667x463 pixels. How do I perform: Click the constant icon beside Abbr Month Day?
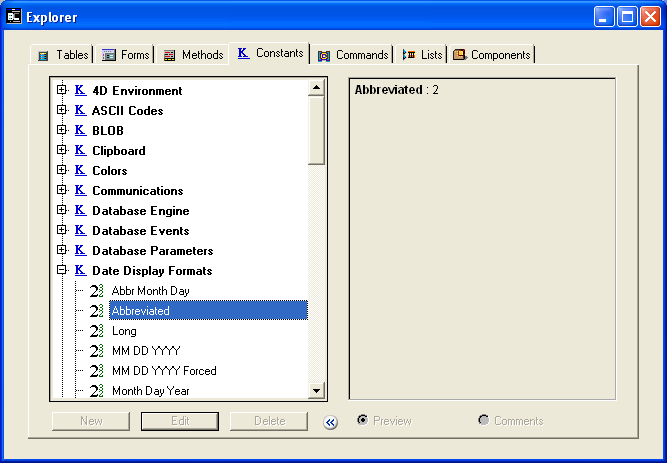[x=97, y=291]
